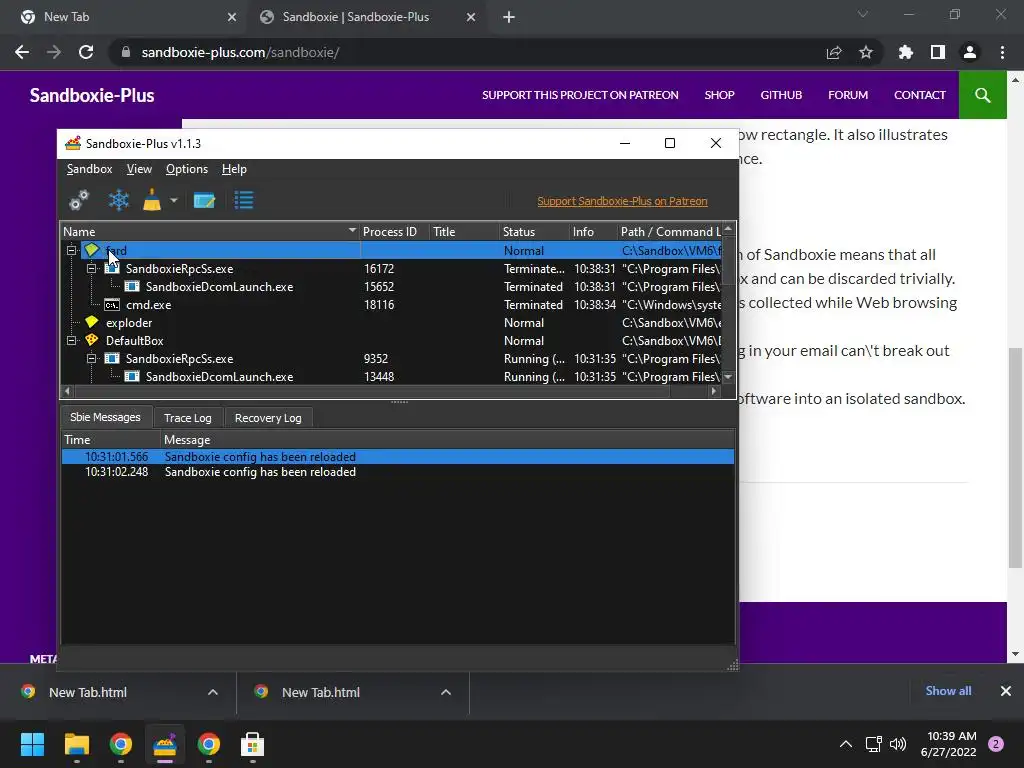Open the Sandbox menu

point(89,169)
